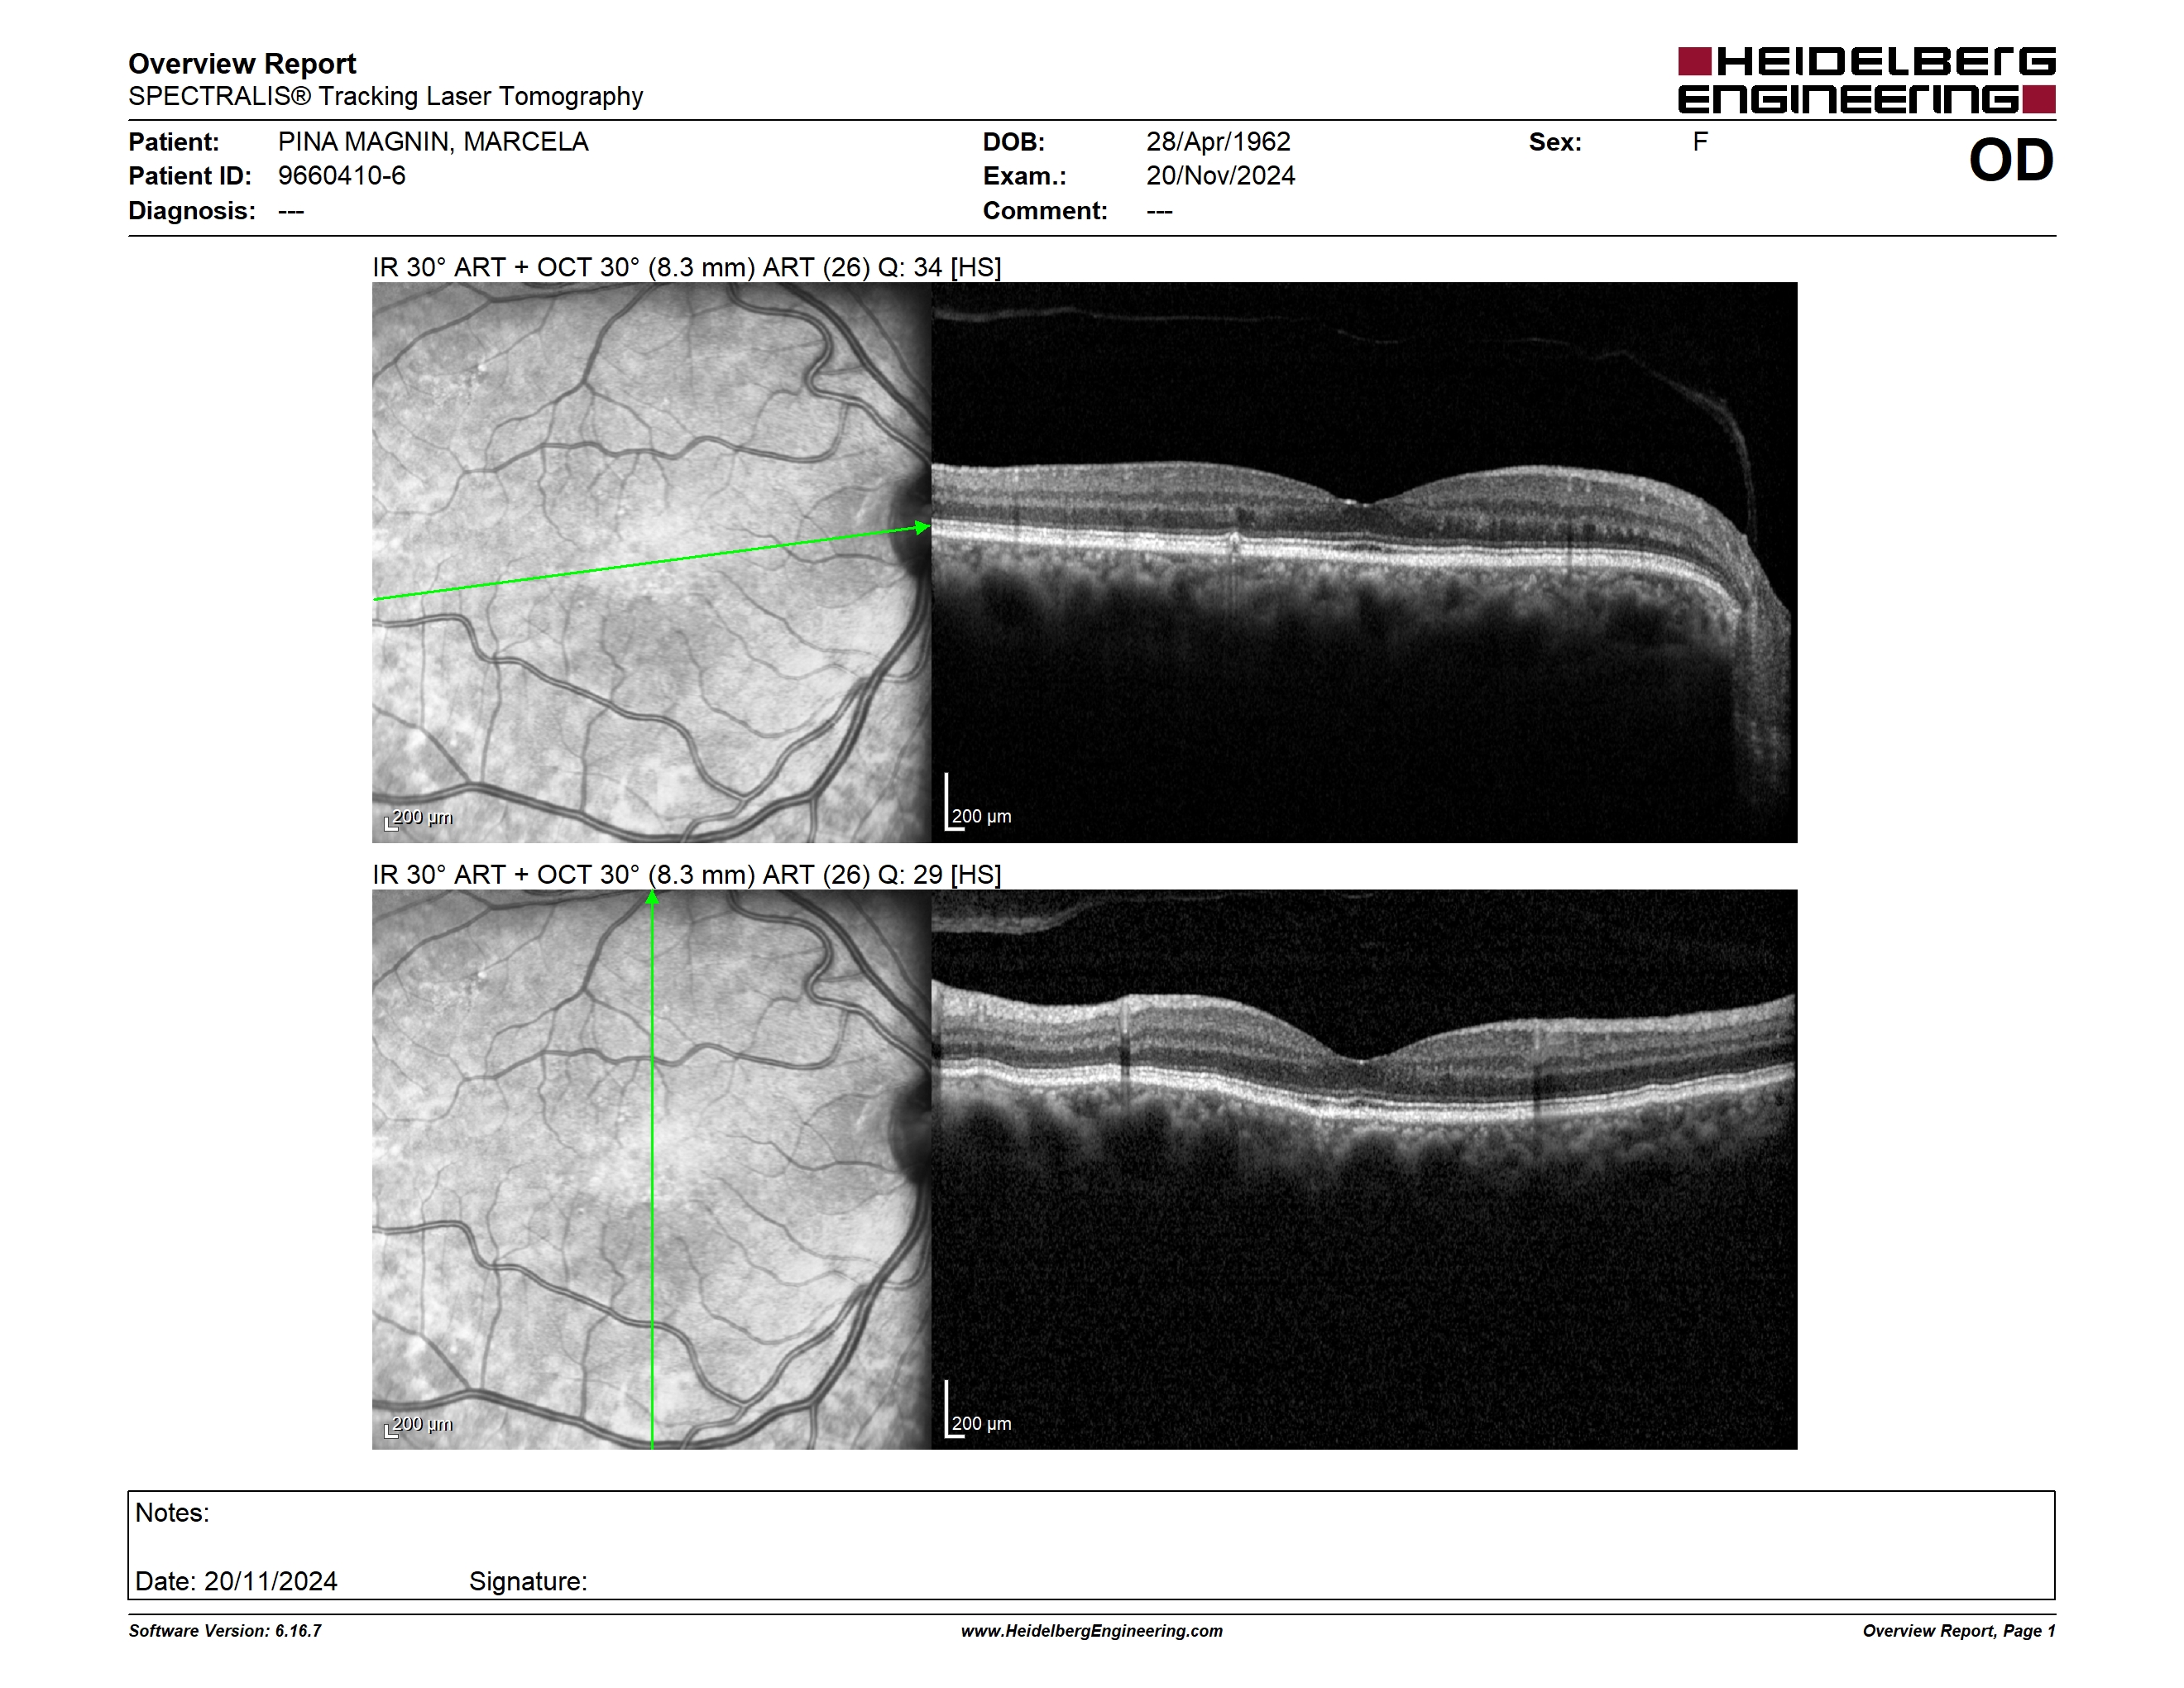Open upper infrared fundus image with oblique scan line
Viewport: 2184px width, 1688px height.
(652, 562)
